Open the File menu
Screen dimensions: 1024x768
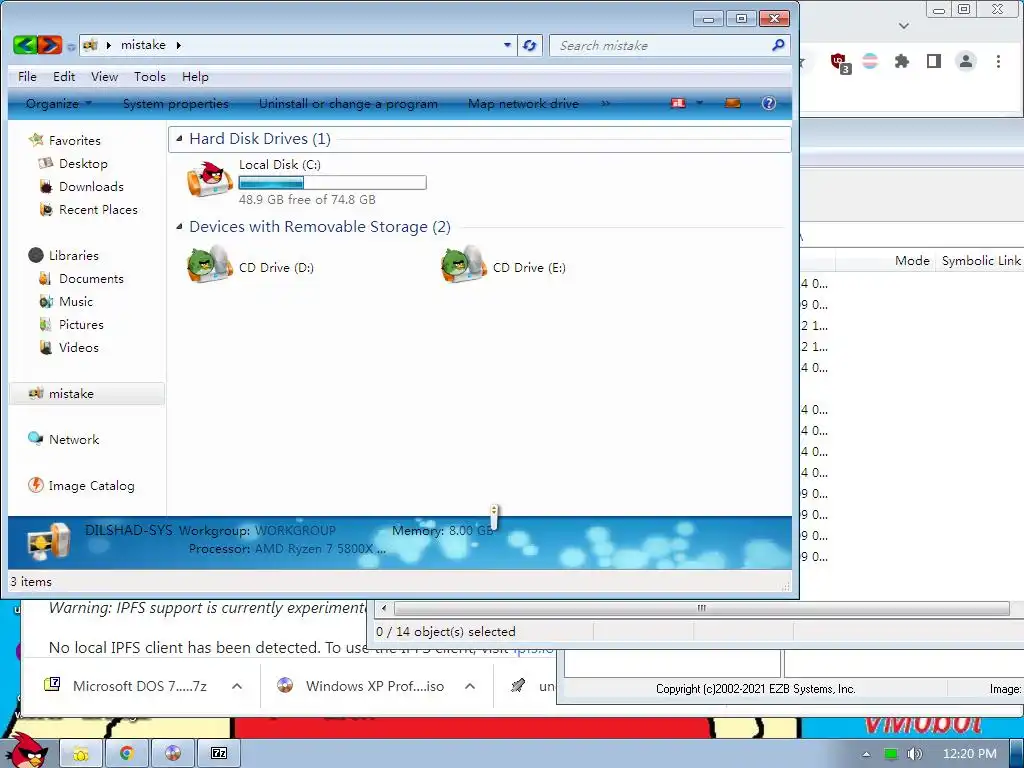coord(27,76)
